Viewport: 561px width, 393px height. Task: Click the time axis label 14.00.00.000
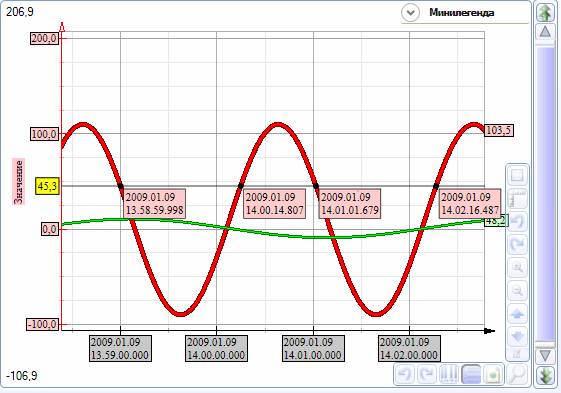216,348
